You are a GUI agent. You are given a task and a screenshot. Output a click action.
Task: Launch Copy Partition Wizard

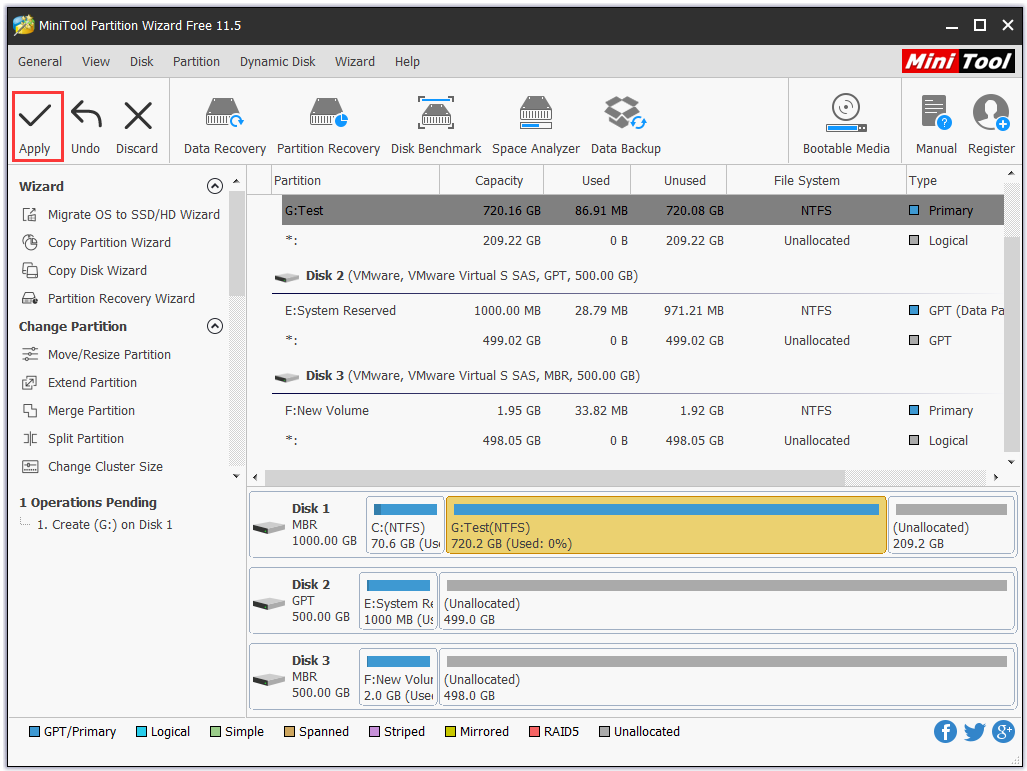tap(96, 242)
